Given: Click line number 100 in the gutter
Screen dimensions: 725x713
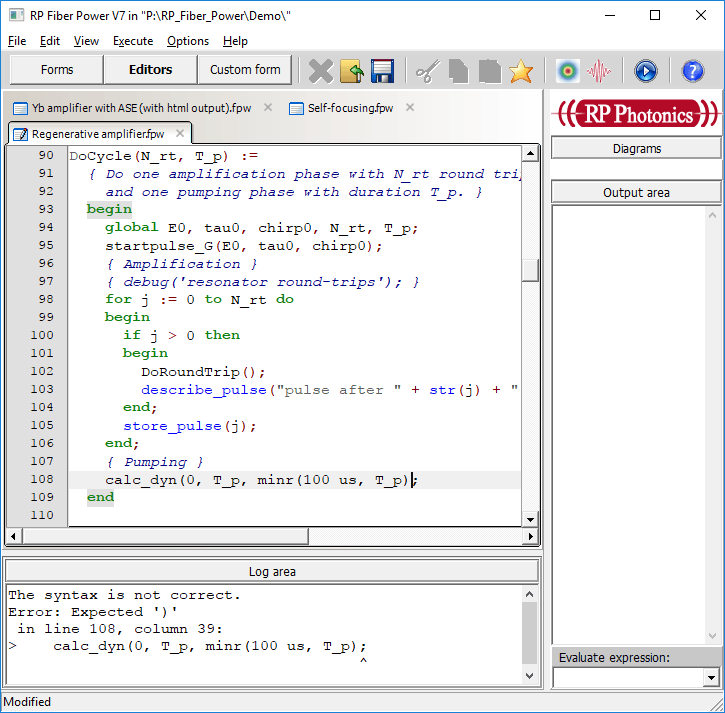Looking at the screenshot, I should [42, 335].
